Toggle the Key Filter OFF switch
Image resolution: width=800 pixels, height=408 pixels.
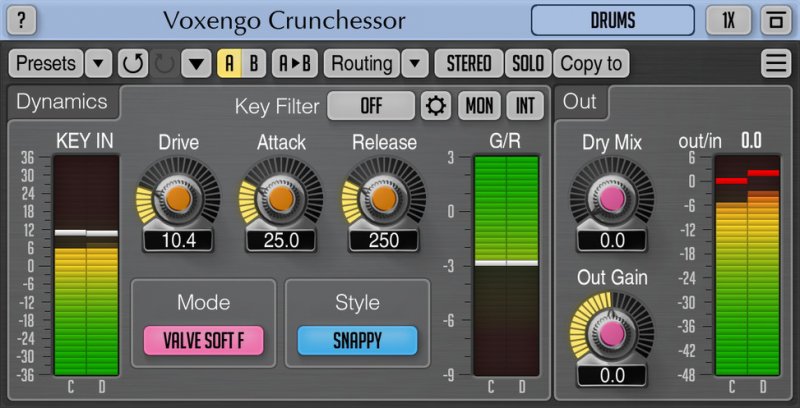371,106
